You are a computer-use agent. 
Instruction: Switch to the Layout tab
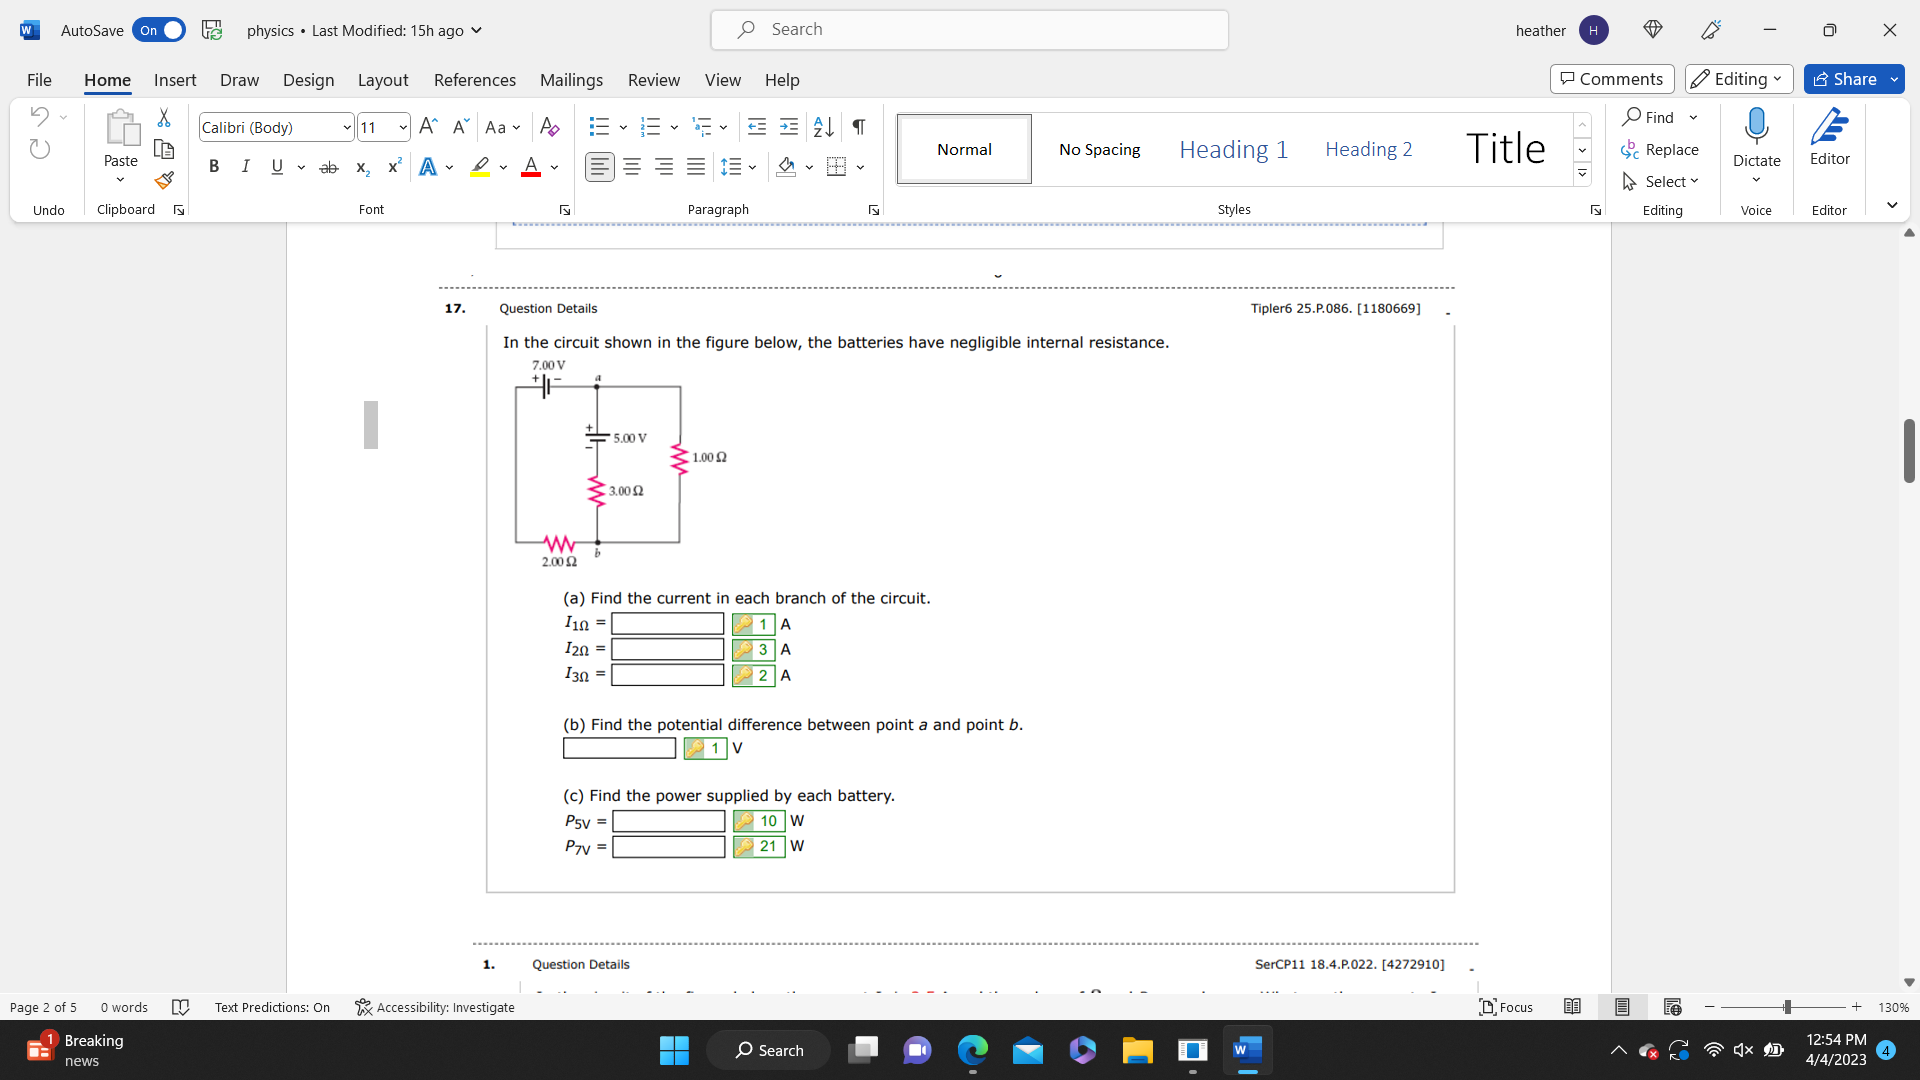pyautogui.click(x=382, y=80)
